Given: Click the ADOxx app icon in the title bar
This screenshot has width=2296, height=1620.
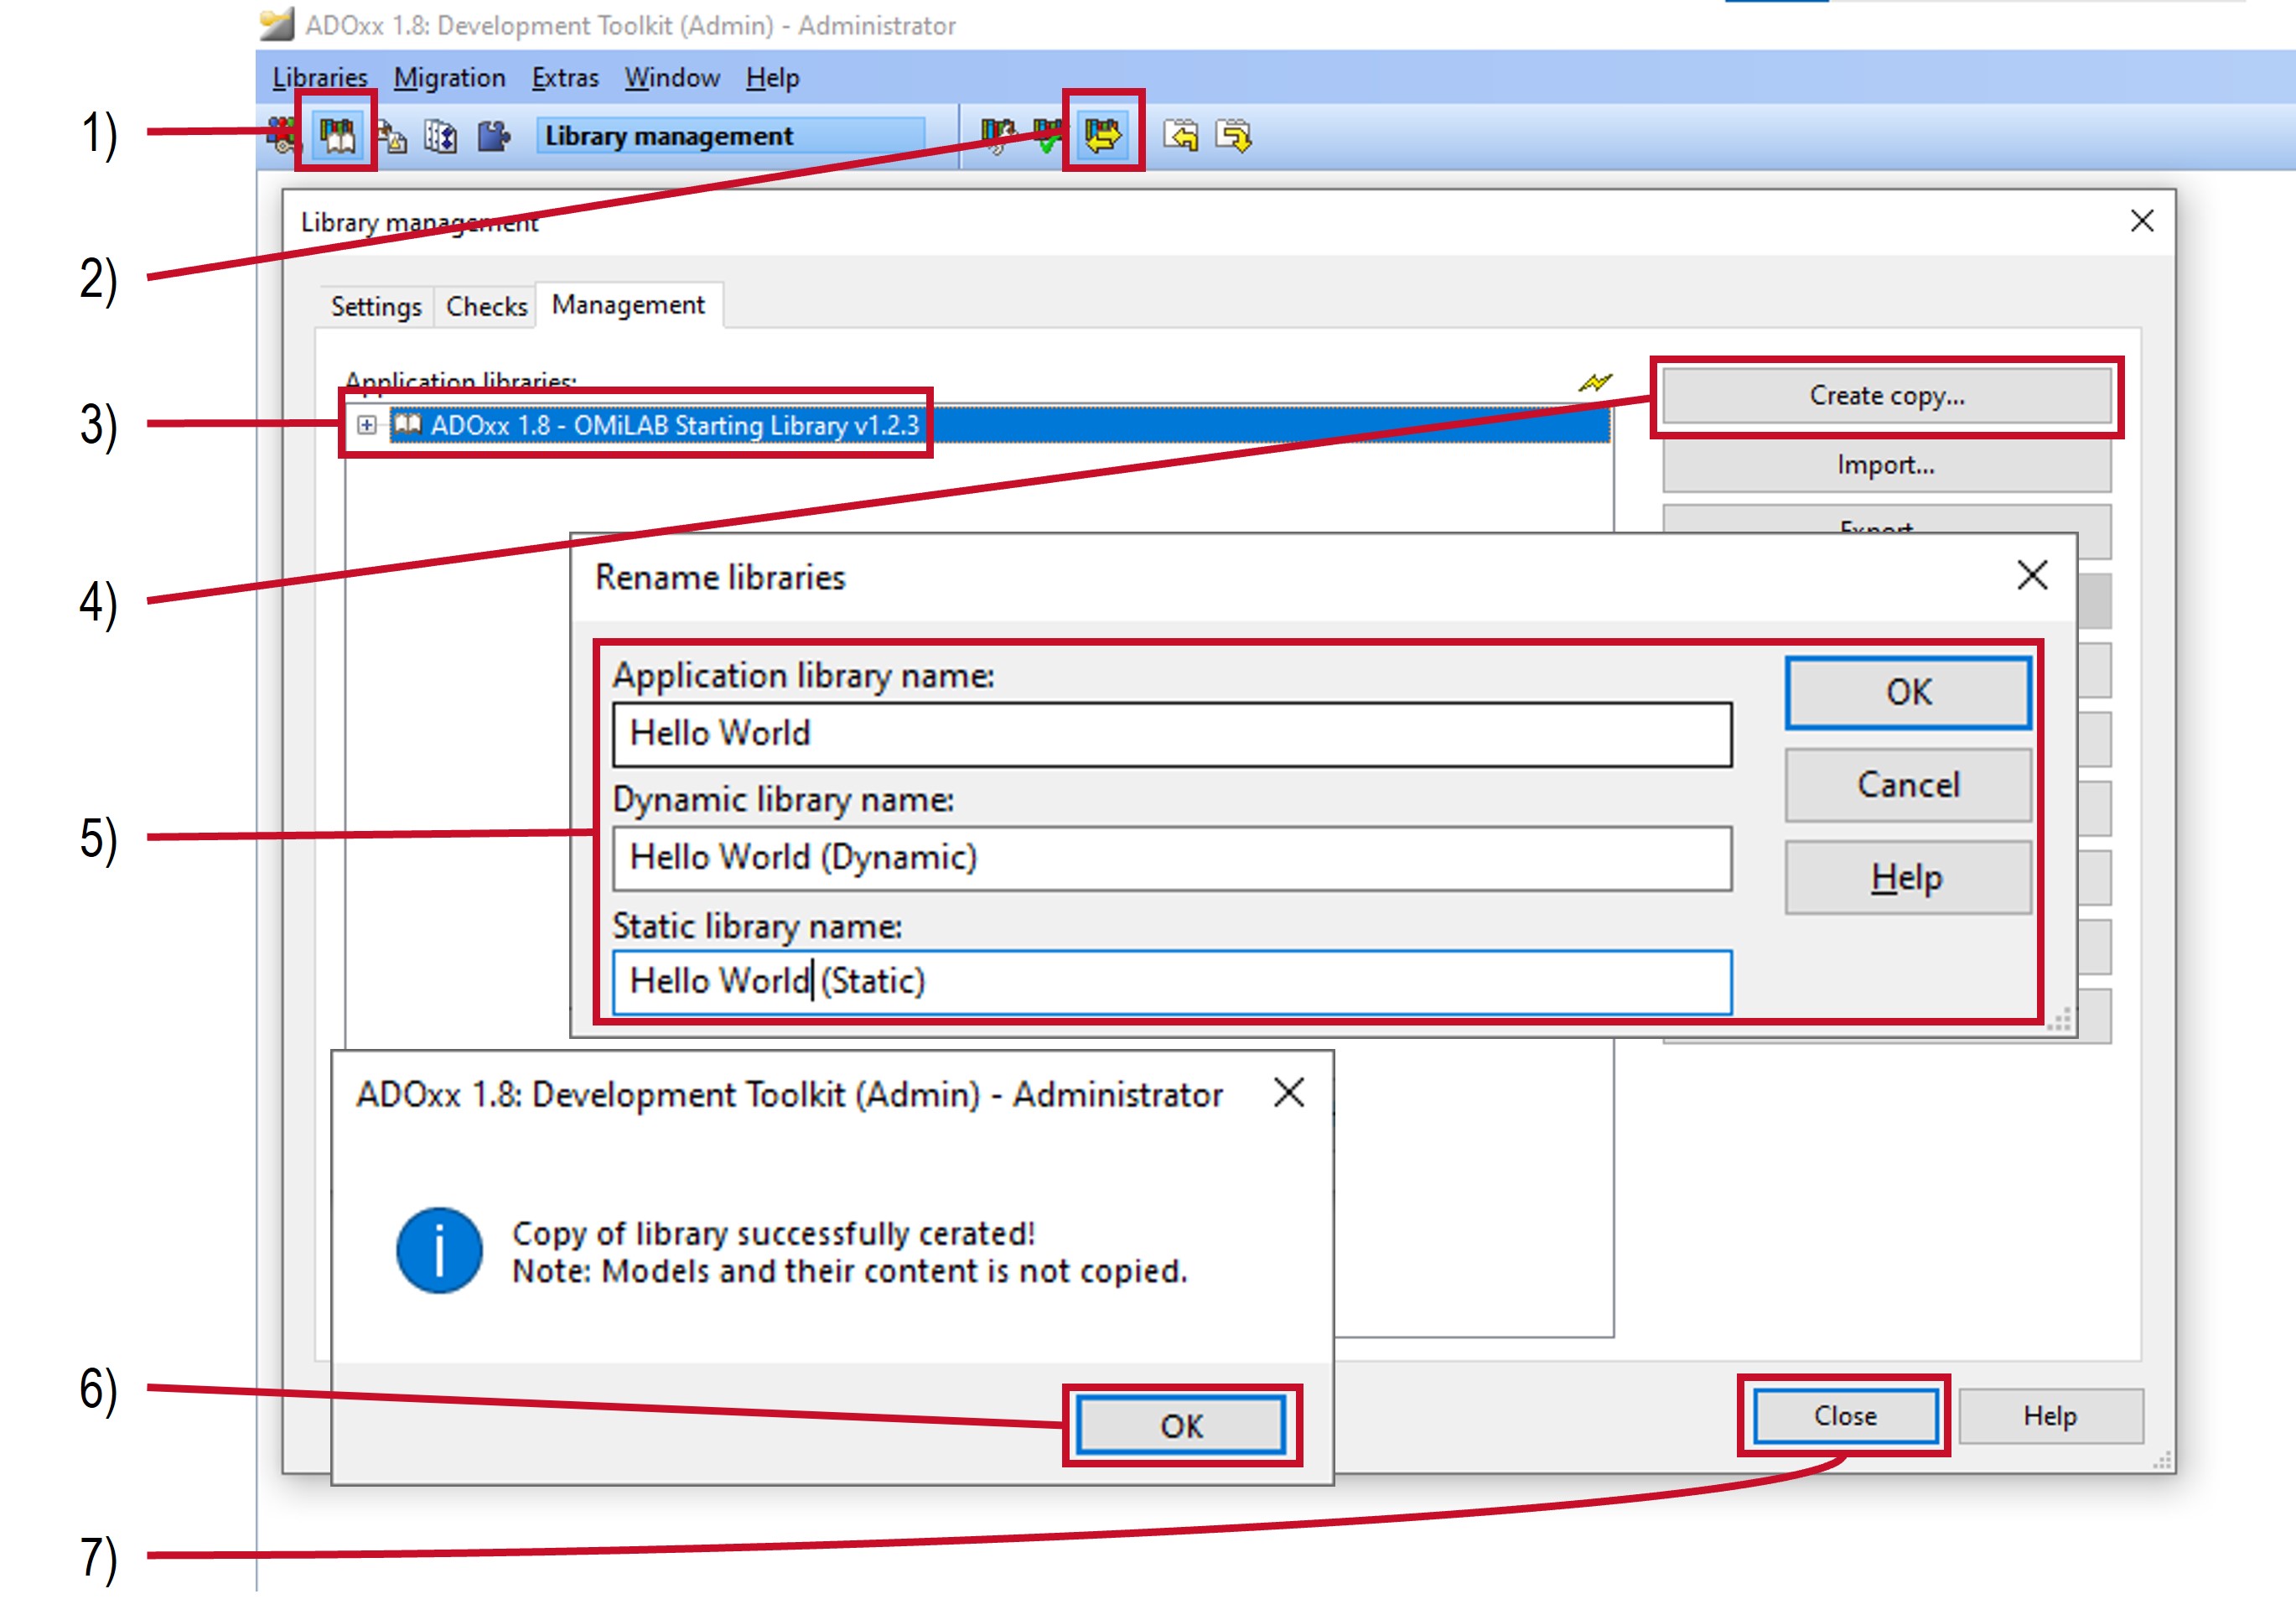Looking at the screenshot, I should [276, 24].
